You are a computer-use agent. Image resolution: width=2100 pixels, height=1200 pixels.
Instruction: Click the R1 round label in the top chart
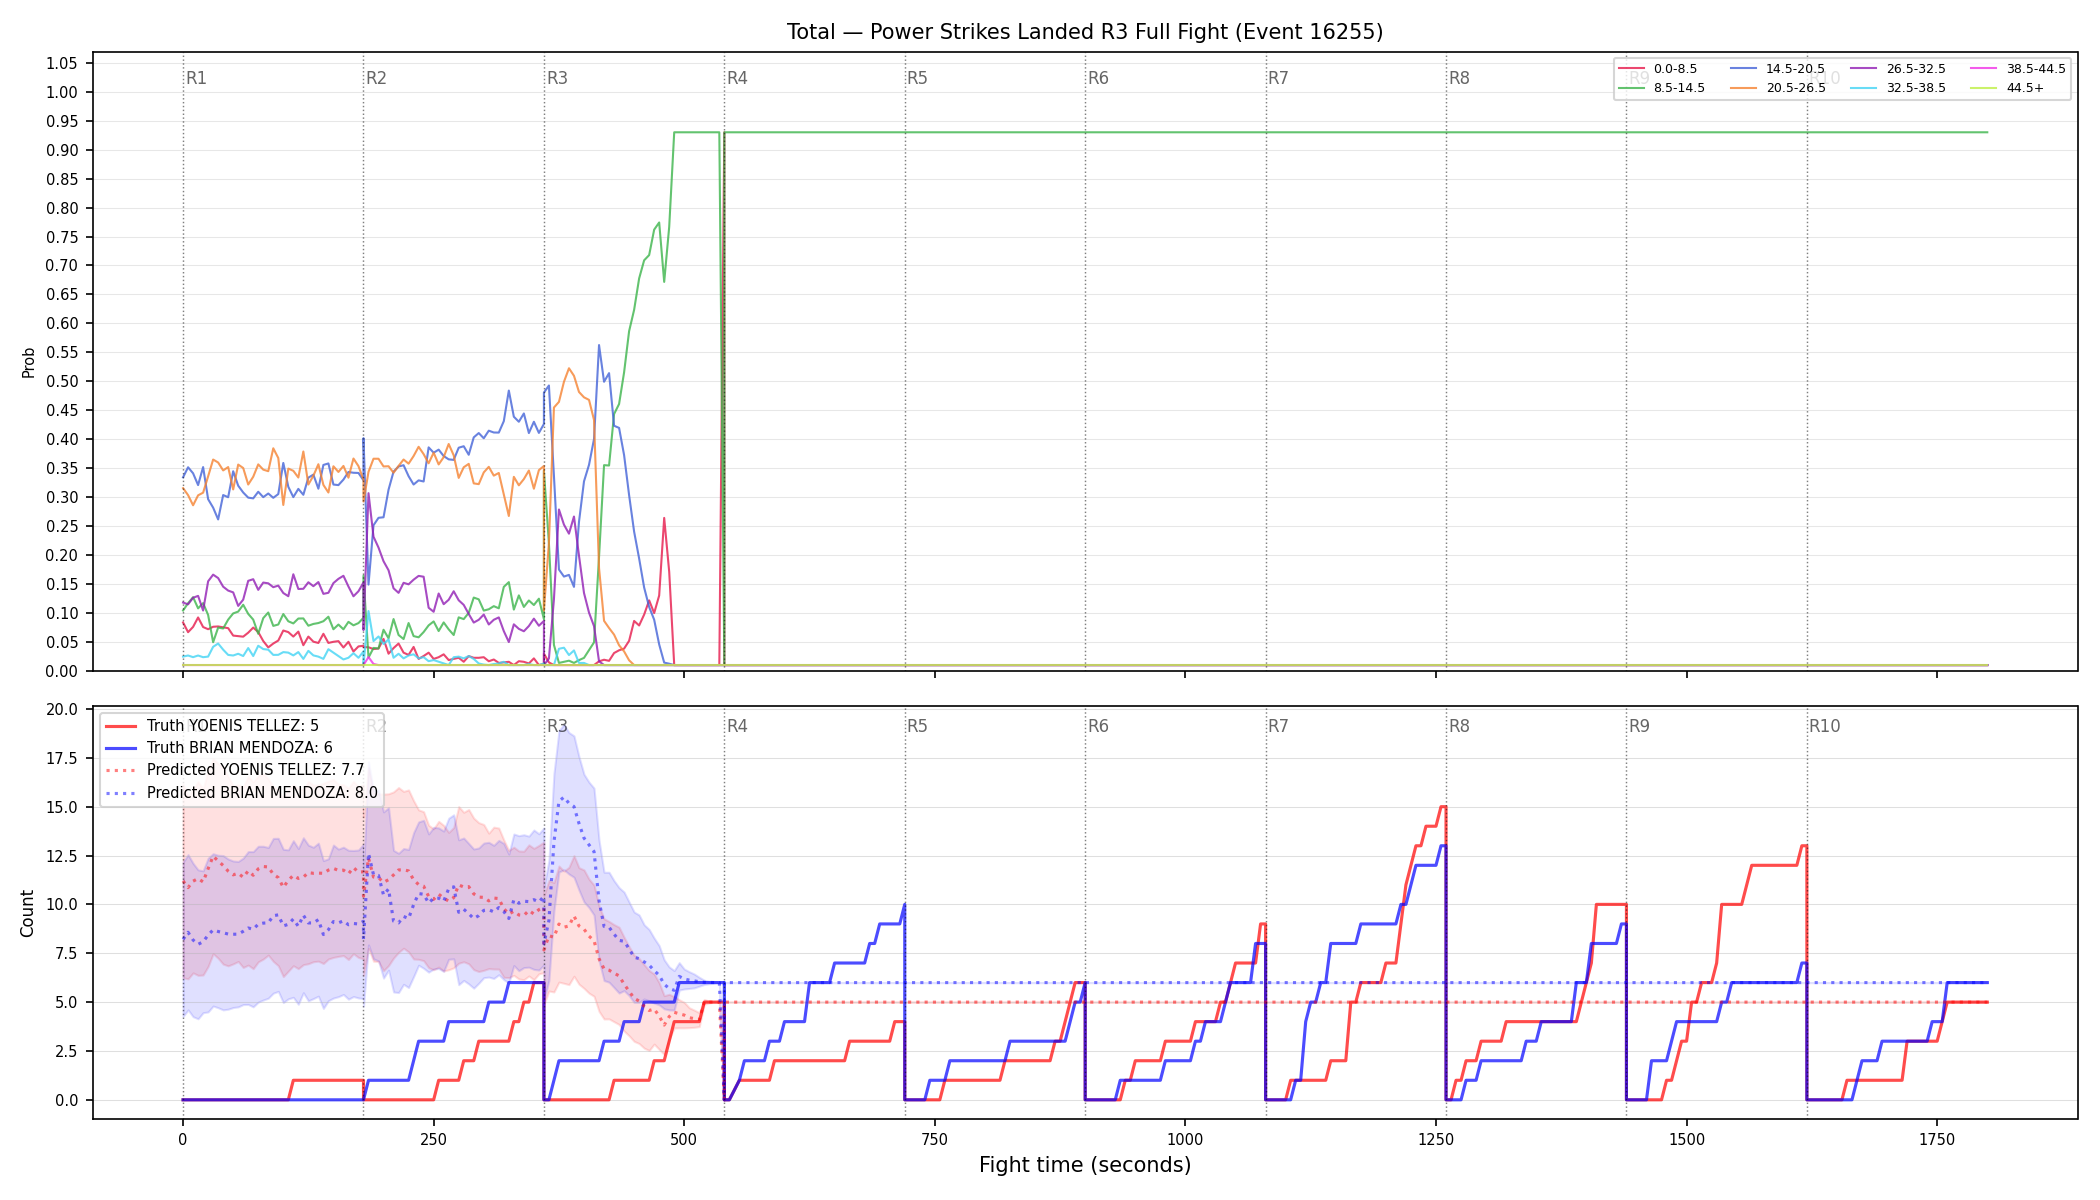coord(196,78)
